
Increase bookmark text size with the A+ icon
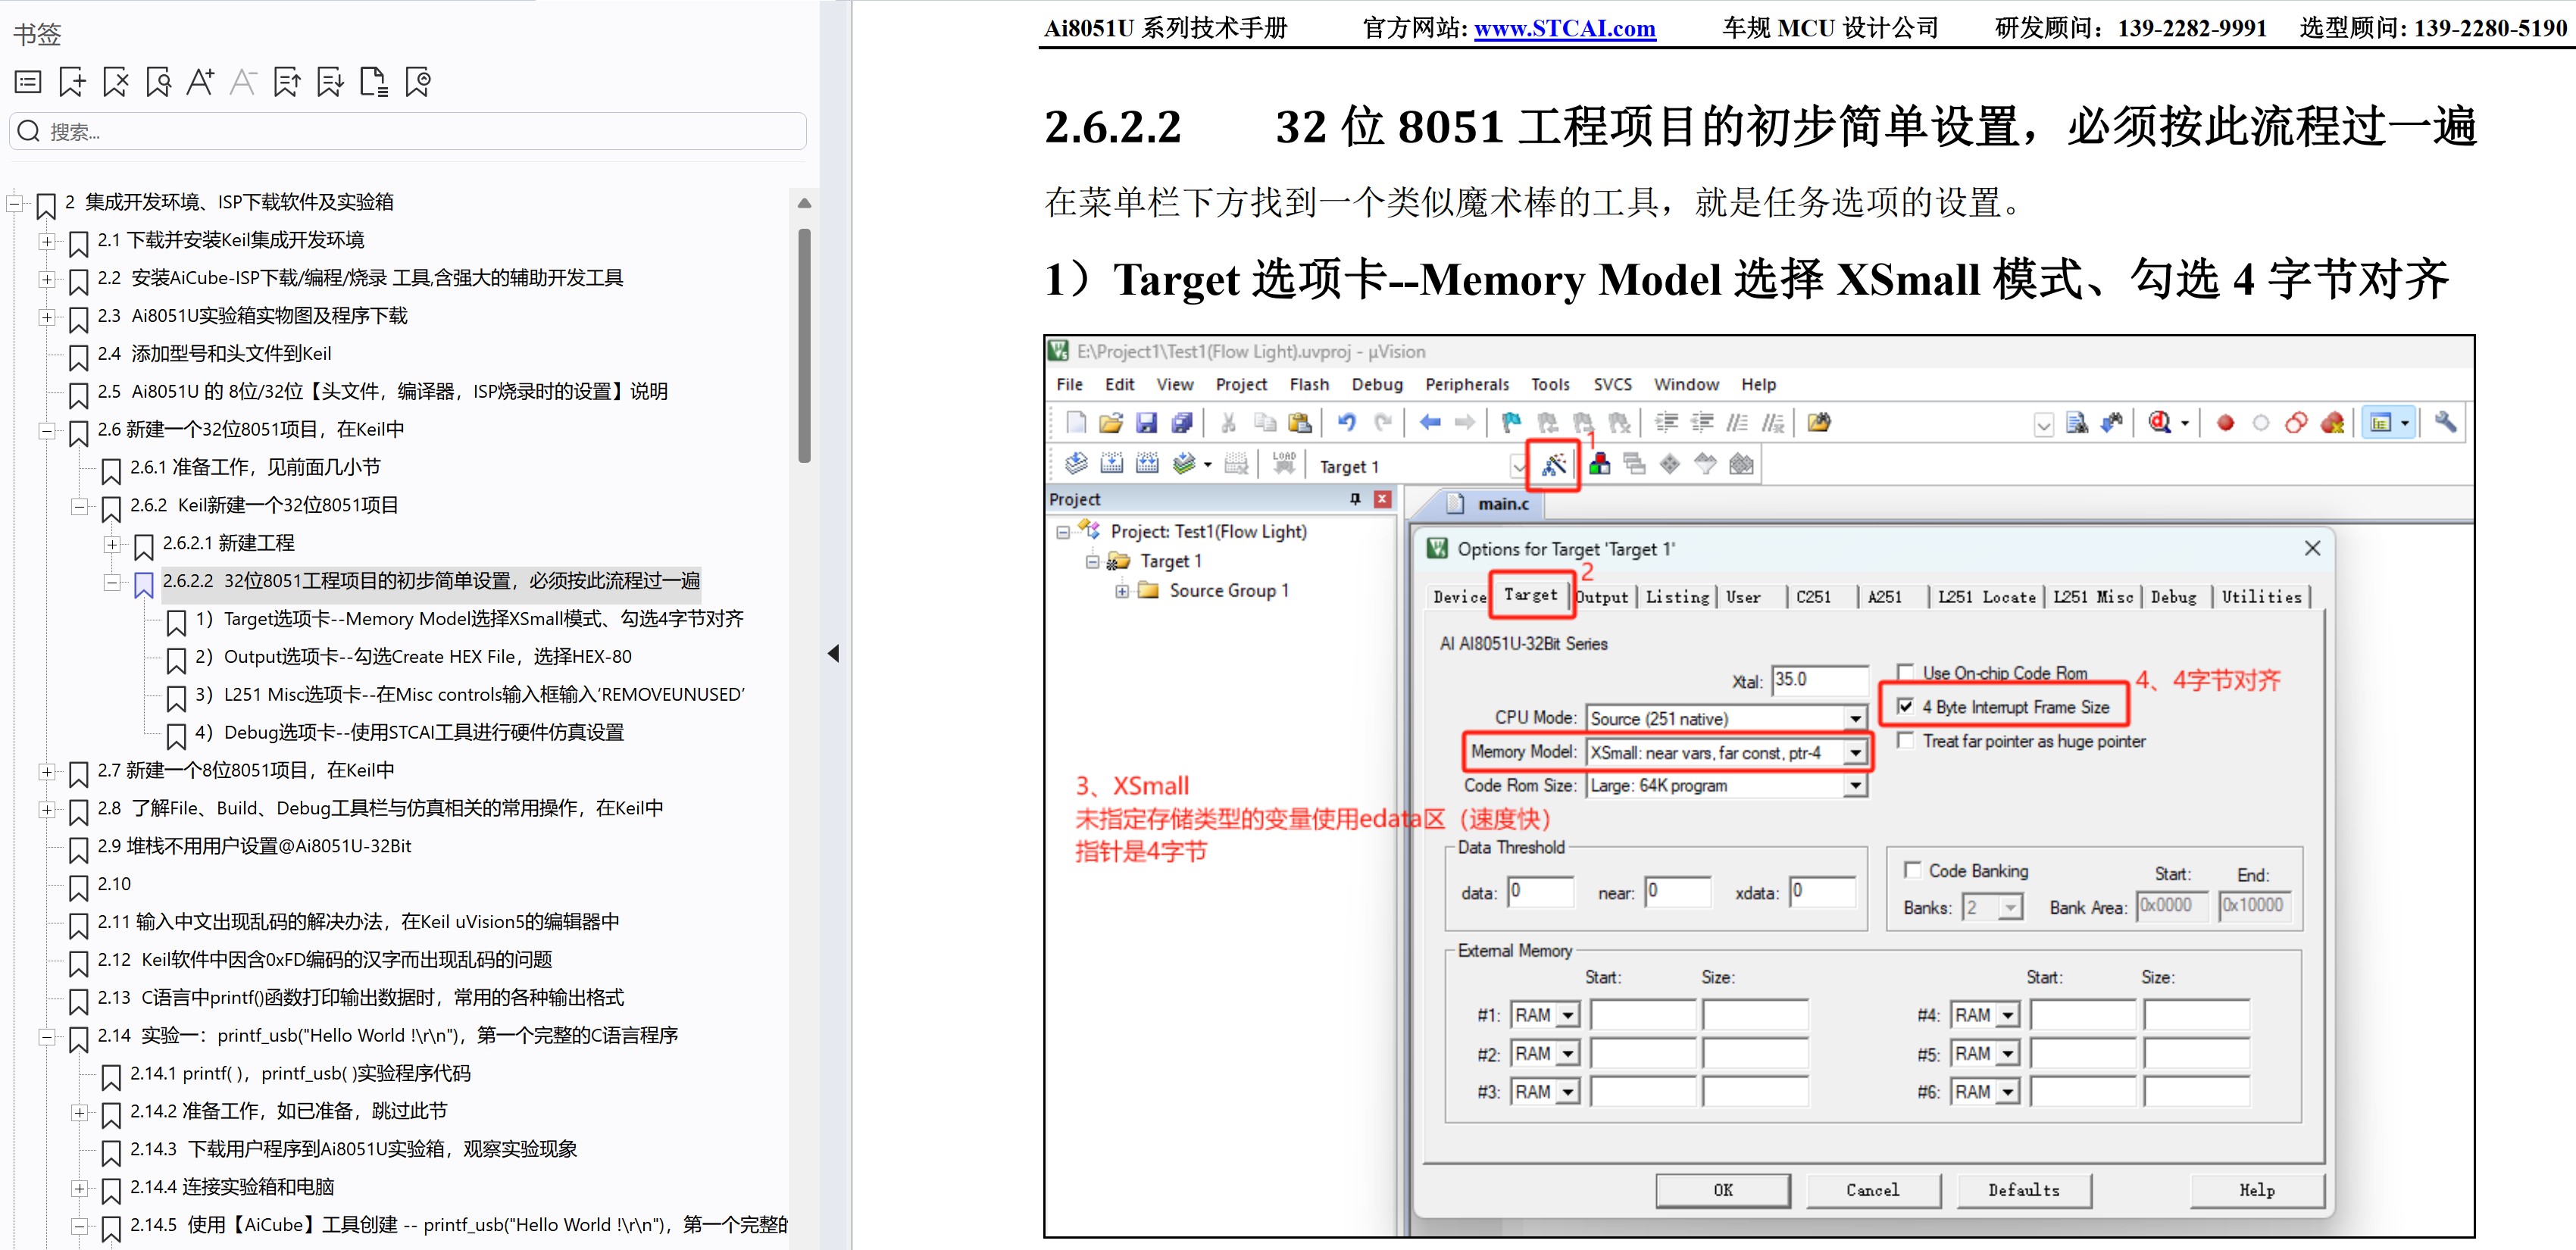pos(200,82)
